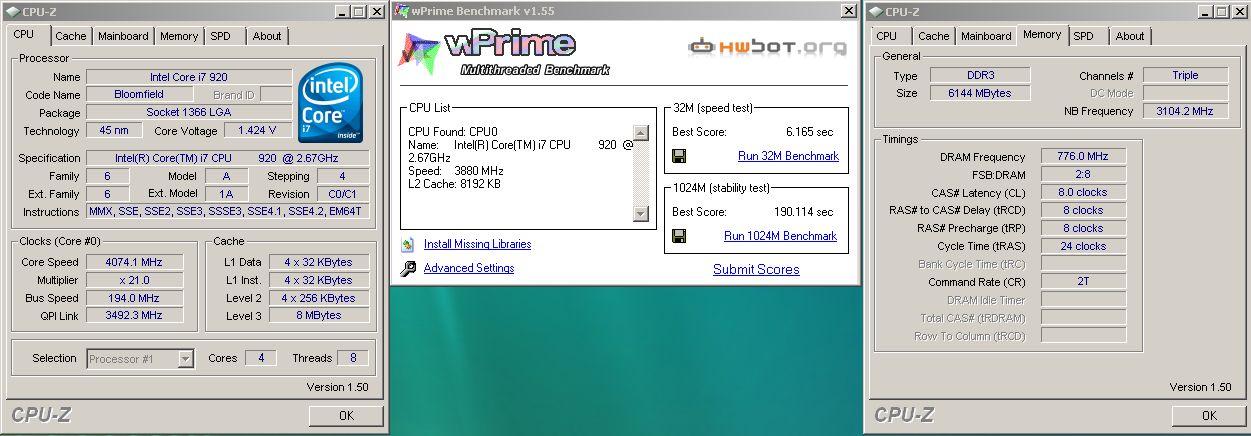Click the 1024M best score 190.114 sec
The image size is (1251, 436).
(802, 212)
